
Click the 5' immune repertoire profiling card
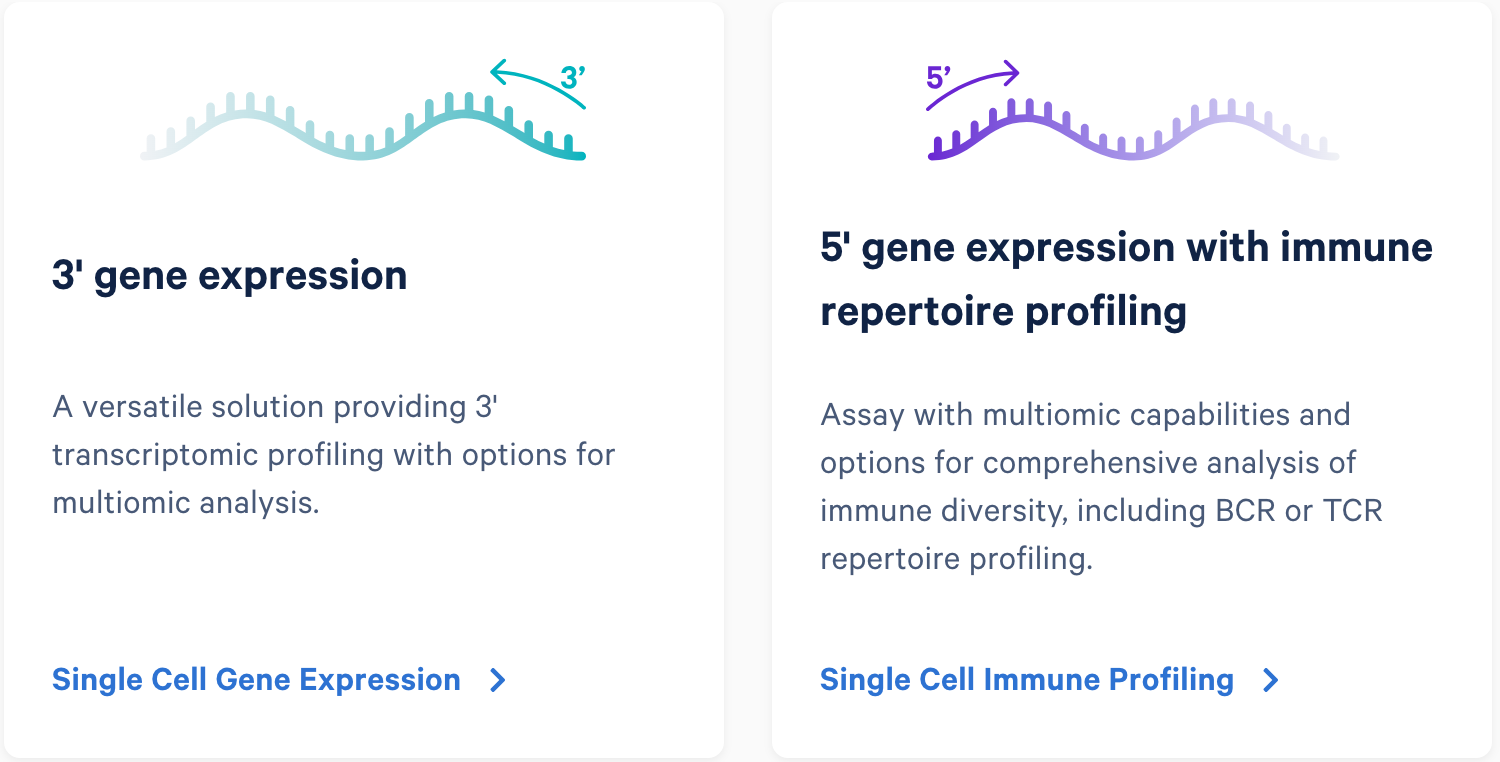coord(1135,380)
